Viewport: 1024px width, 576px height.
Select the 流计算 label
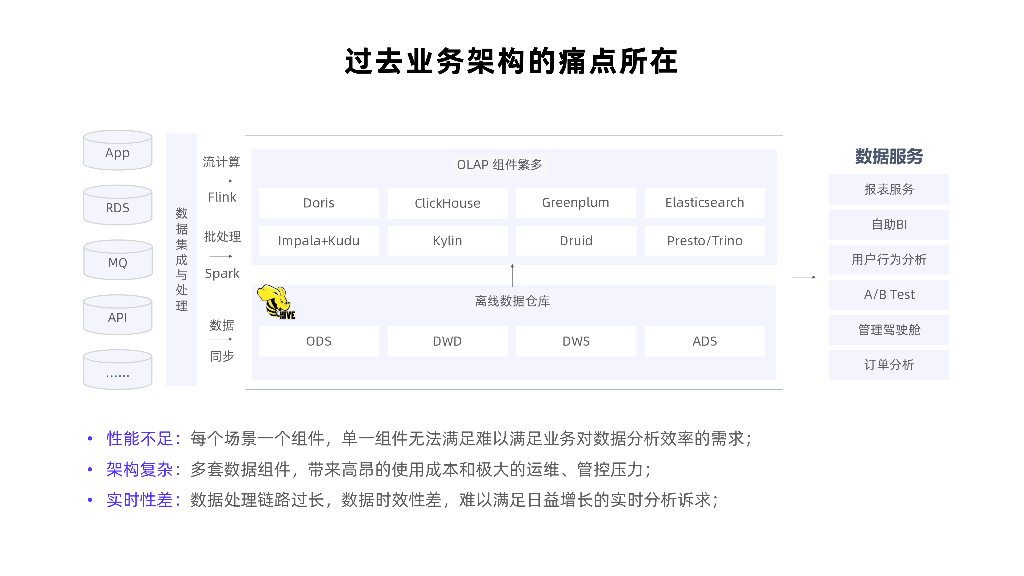click(x=221, y=162)
